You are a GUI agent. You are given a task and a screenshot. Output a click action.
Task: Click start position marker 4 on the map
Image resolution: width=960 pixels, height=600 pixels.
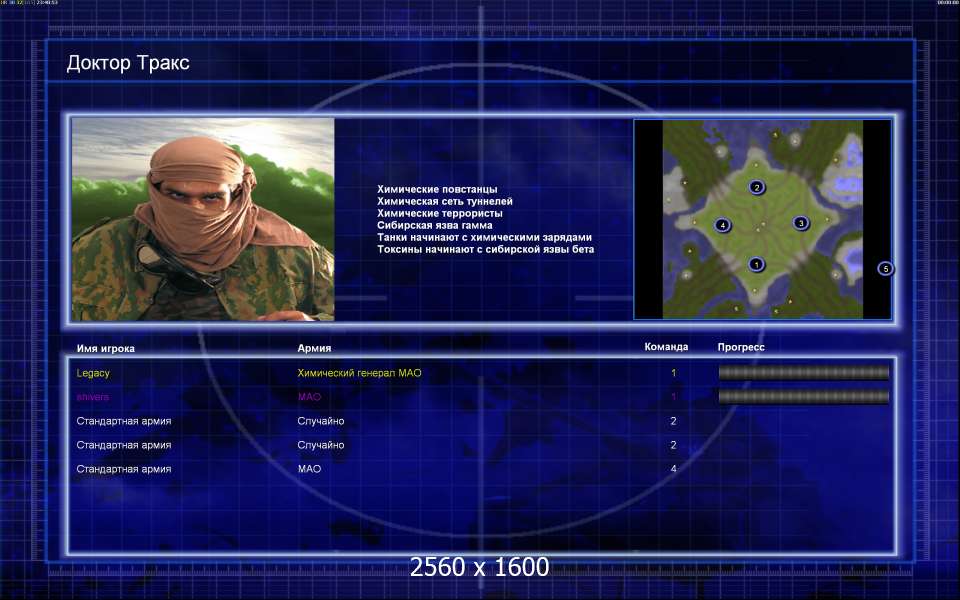coord(722,225)
